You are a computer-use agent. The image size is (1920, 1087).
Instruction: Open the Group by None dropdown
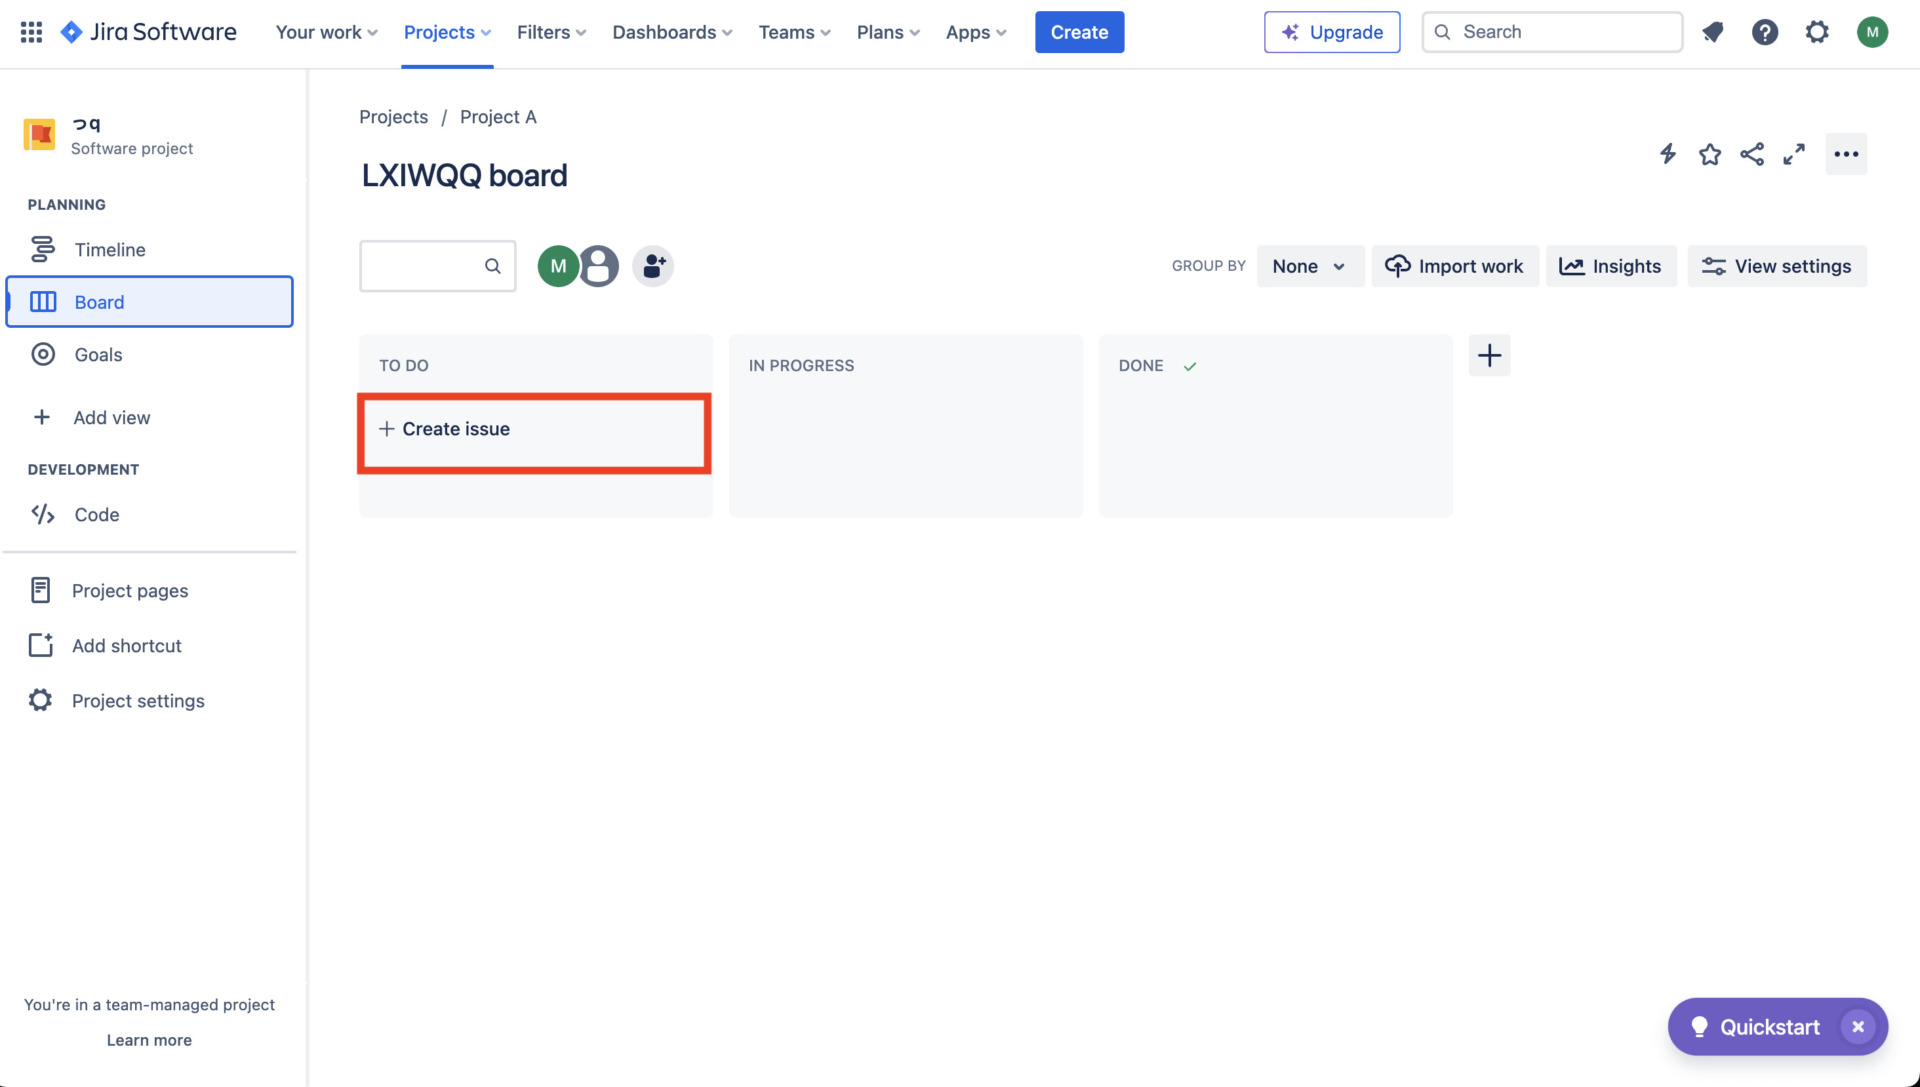tap(1310, 266)
